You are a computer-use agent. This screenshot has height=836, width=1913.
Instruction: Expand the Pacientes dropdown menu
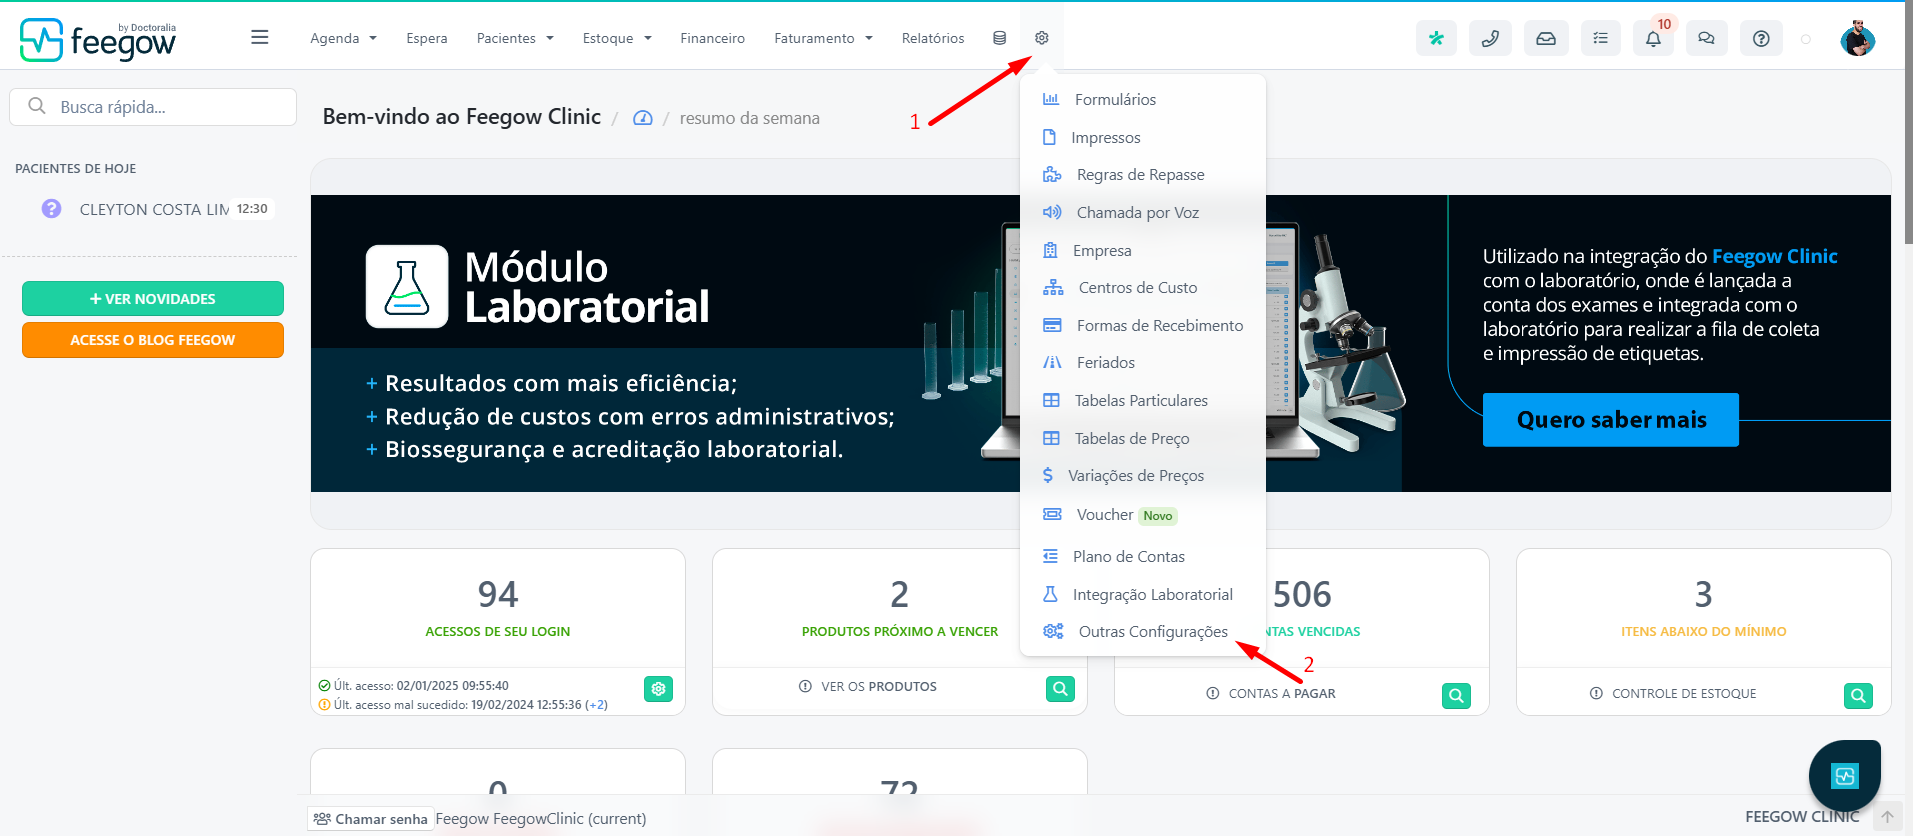515,38
